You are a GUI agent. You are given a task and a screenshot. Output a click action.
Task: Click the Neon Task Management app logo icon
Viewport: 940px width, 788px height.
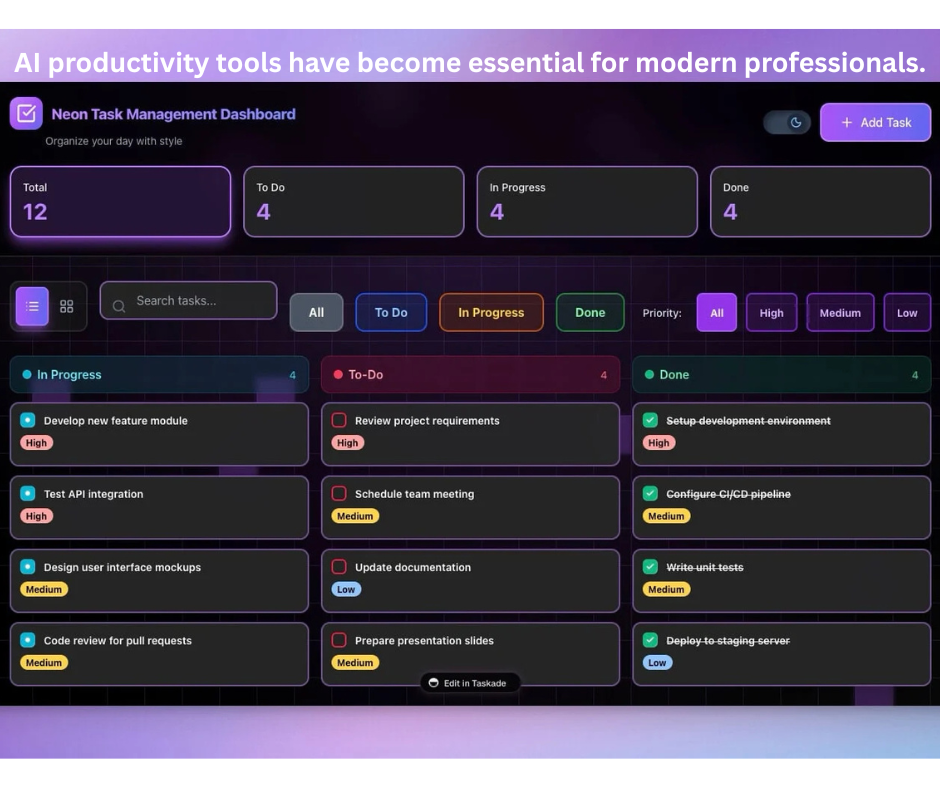[x=26, y=113]
